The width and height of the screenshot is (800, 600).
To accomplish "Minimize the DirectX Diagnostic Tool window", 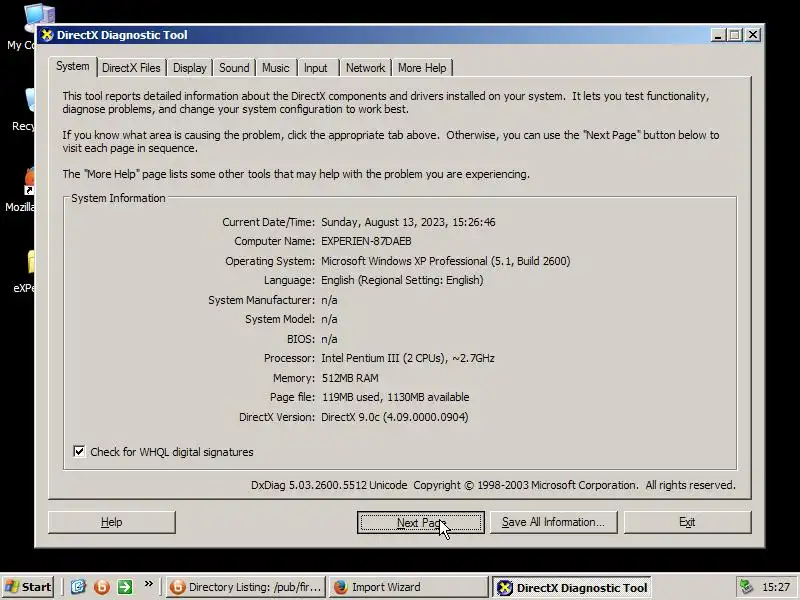I will (x=718, y=35).
